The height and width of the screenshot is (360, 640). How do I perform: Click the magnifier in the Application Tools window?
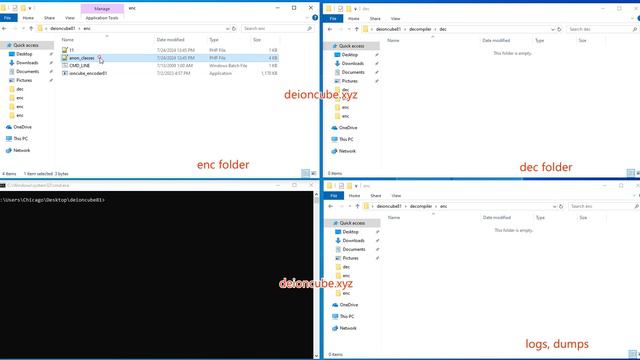pyautogui.click(x=309, y=29)
